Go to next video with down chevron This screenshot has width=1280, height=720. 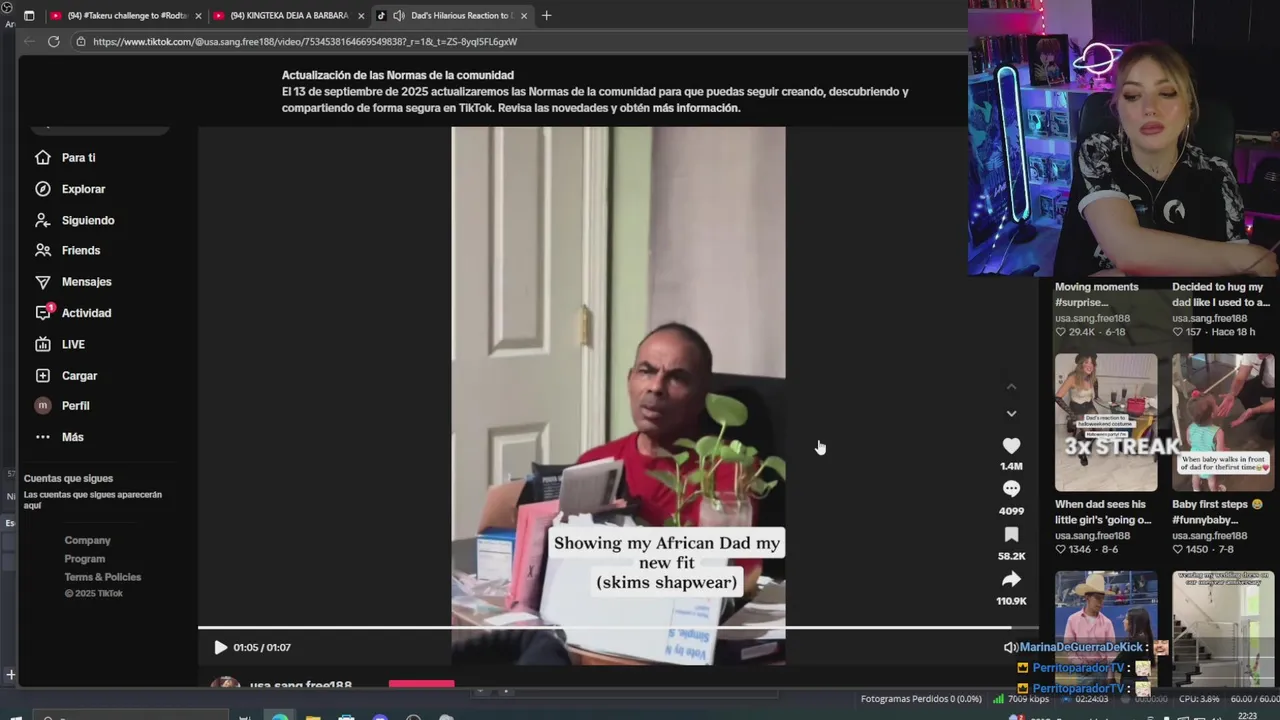(1011, 413)
